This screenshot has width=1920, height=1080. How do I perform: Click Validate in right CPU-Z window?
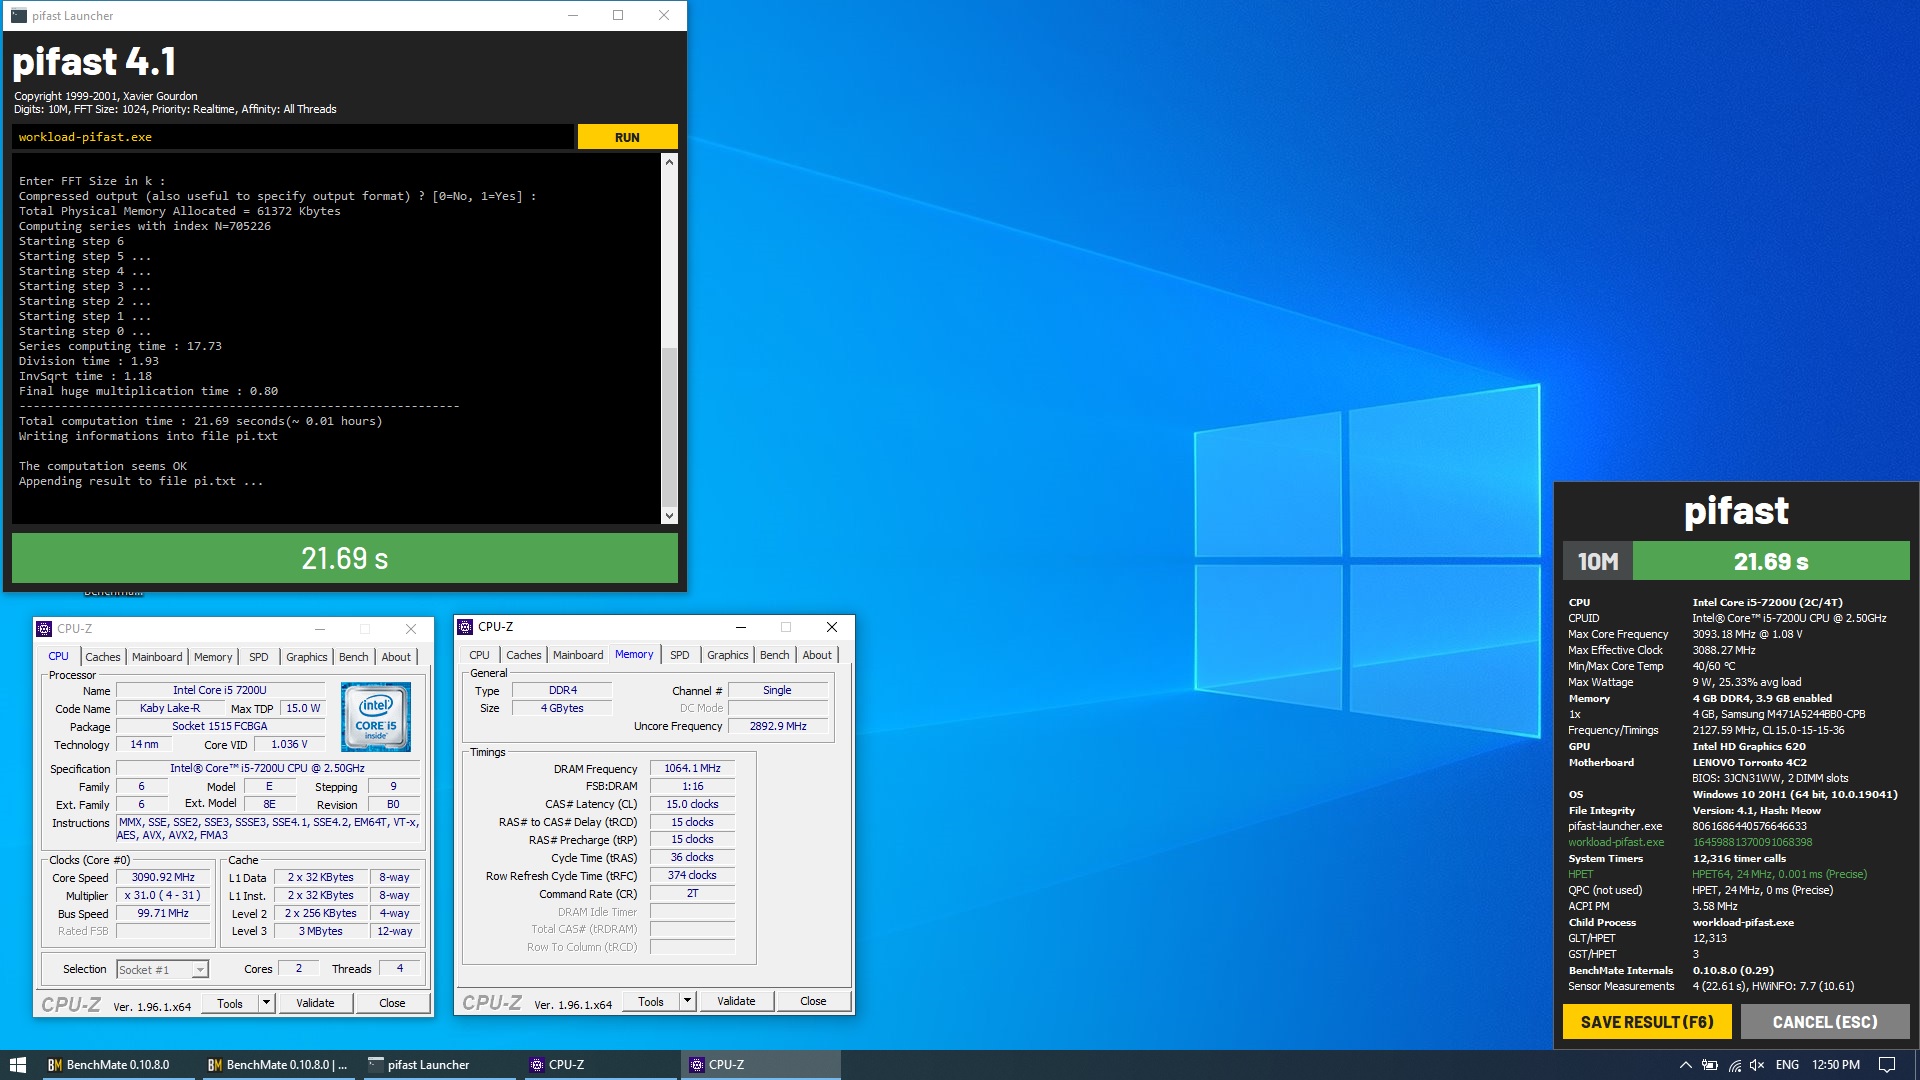(x=736, y=1001)
